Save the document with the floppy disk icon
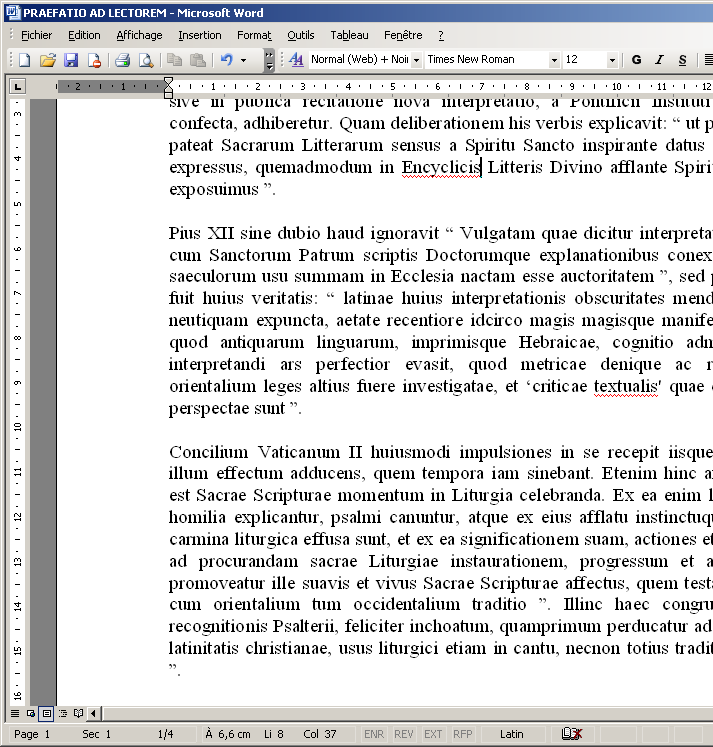 tap(71, 60)
